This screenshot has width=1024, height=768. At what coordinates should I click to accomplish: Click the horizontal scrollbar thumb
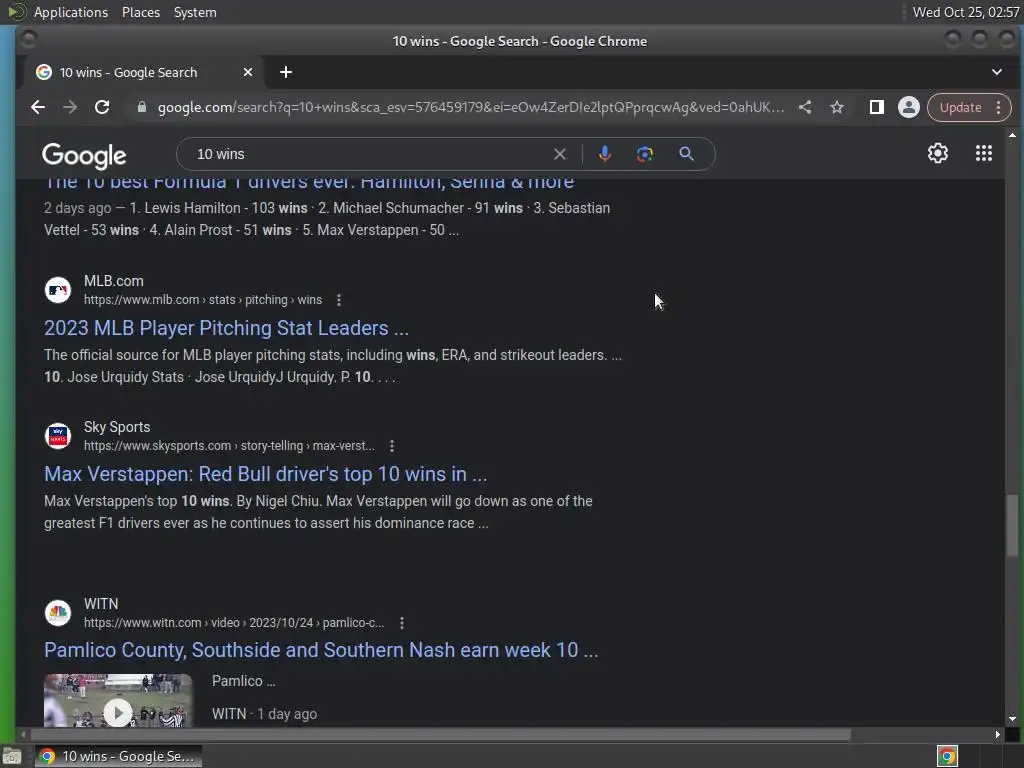(x=439, y=735)
